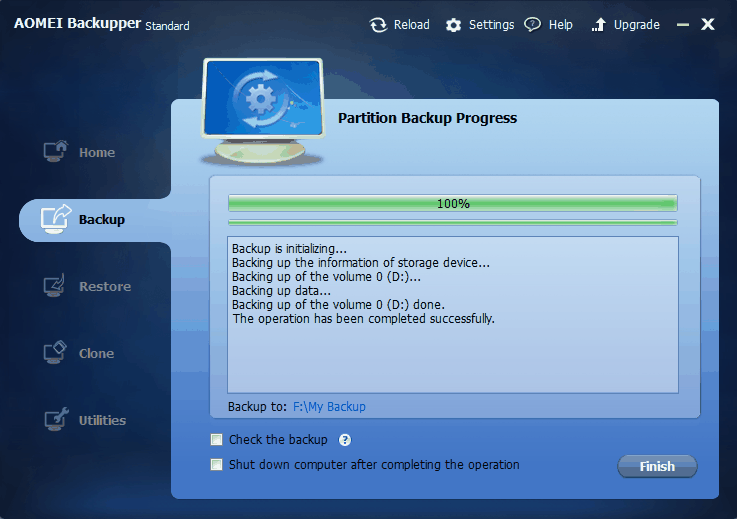Click the 'Backup to:' label

[x=257, y=407]
